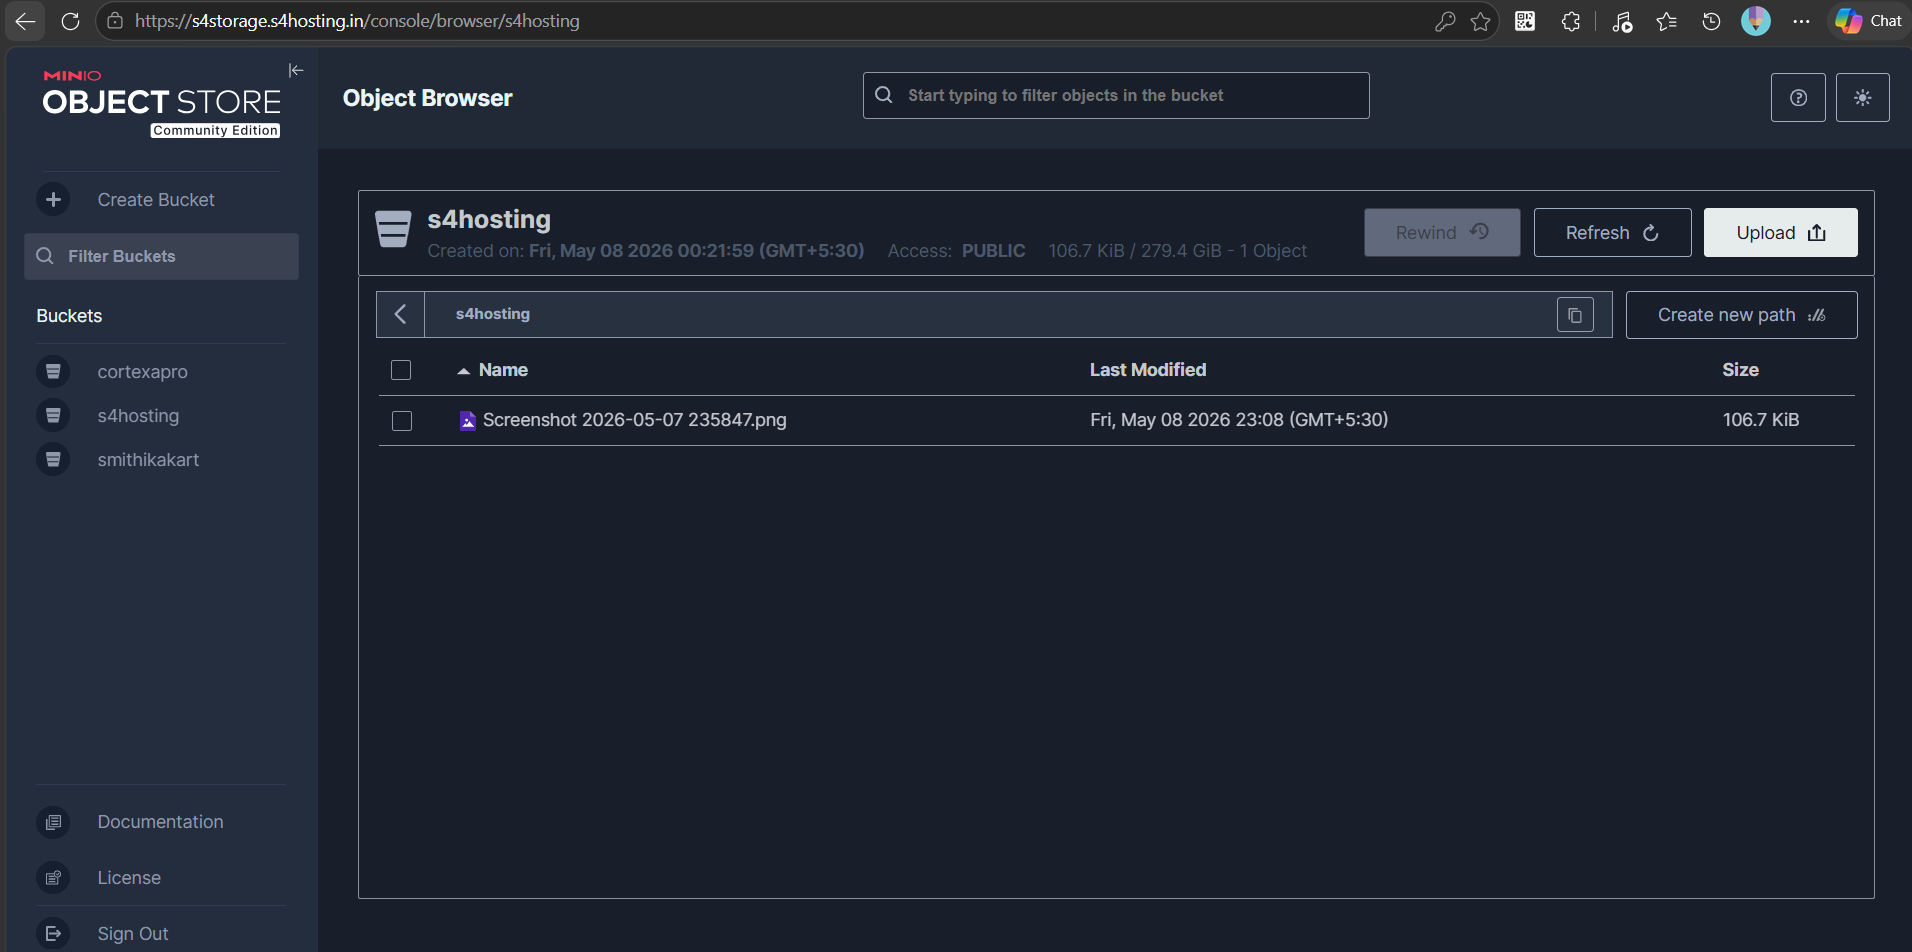Toggle light/dark theme with sun icon
This screenshot has height=952, width=1912.
1862,98
